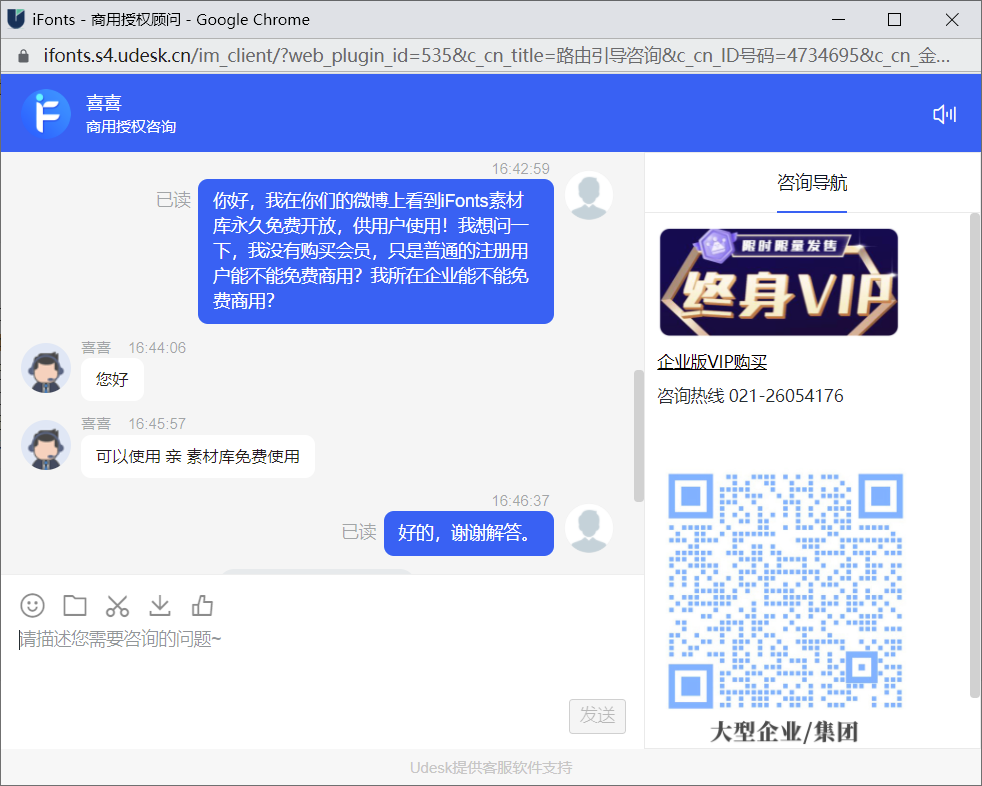Screen dimensions: 982x786
Task: Click user avatar beside 好的，谢谢解答
Action: (x=589, y=529)
